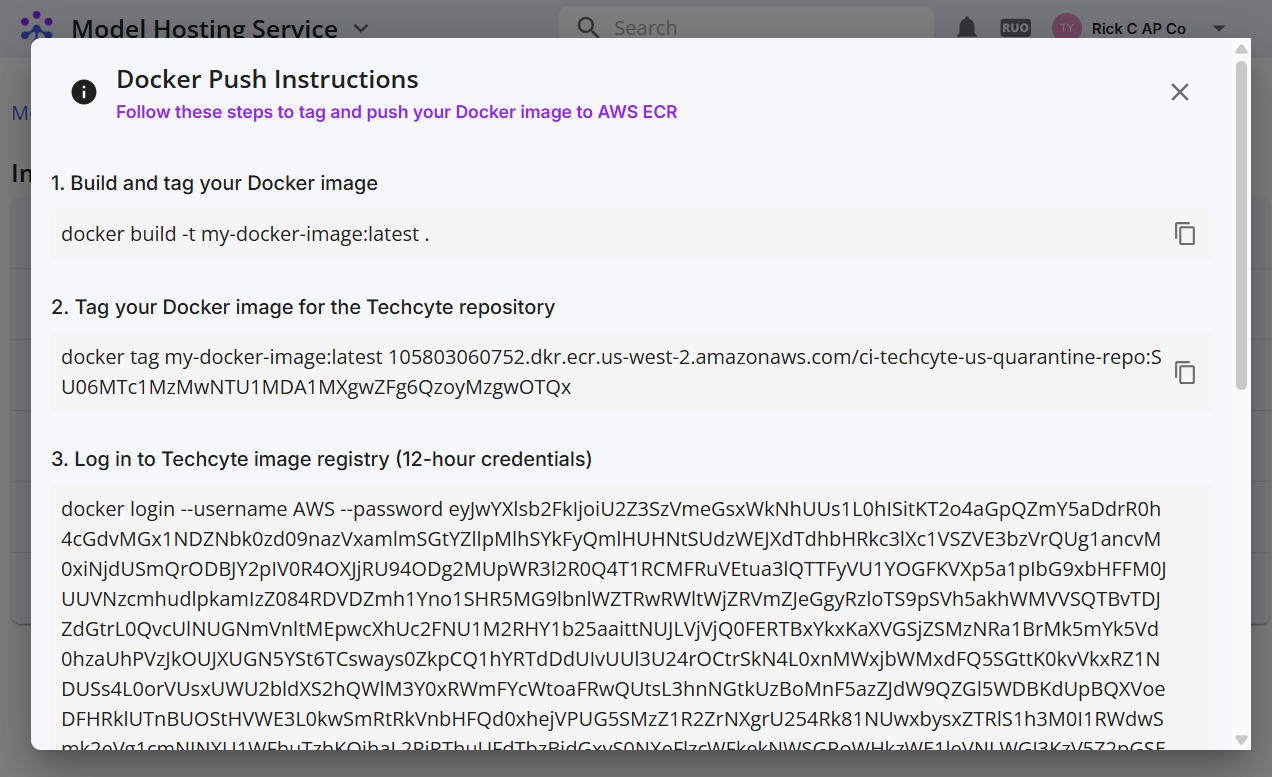Screen dimensions: 1272x777
Task: Click the 'Rick C AP Co' account name
Action: tap(1139, 29)
